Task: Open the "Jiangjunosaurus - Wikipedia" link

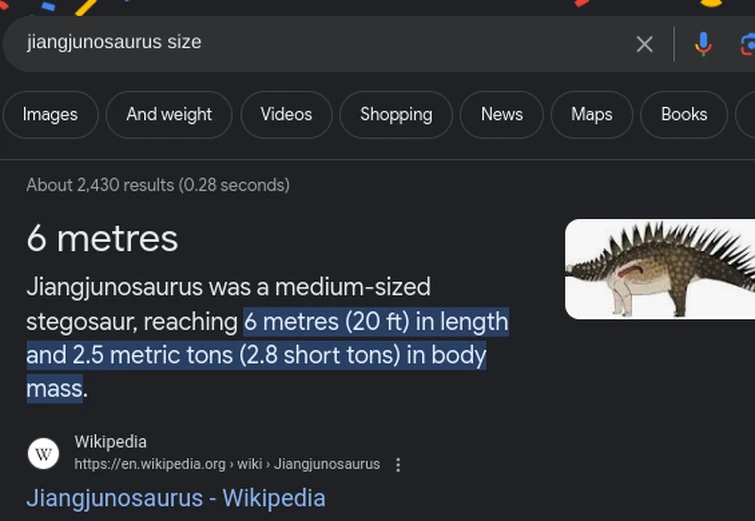Action: [x=176, y=498]
